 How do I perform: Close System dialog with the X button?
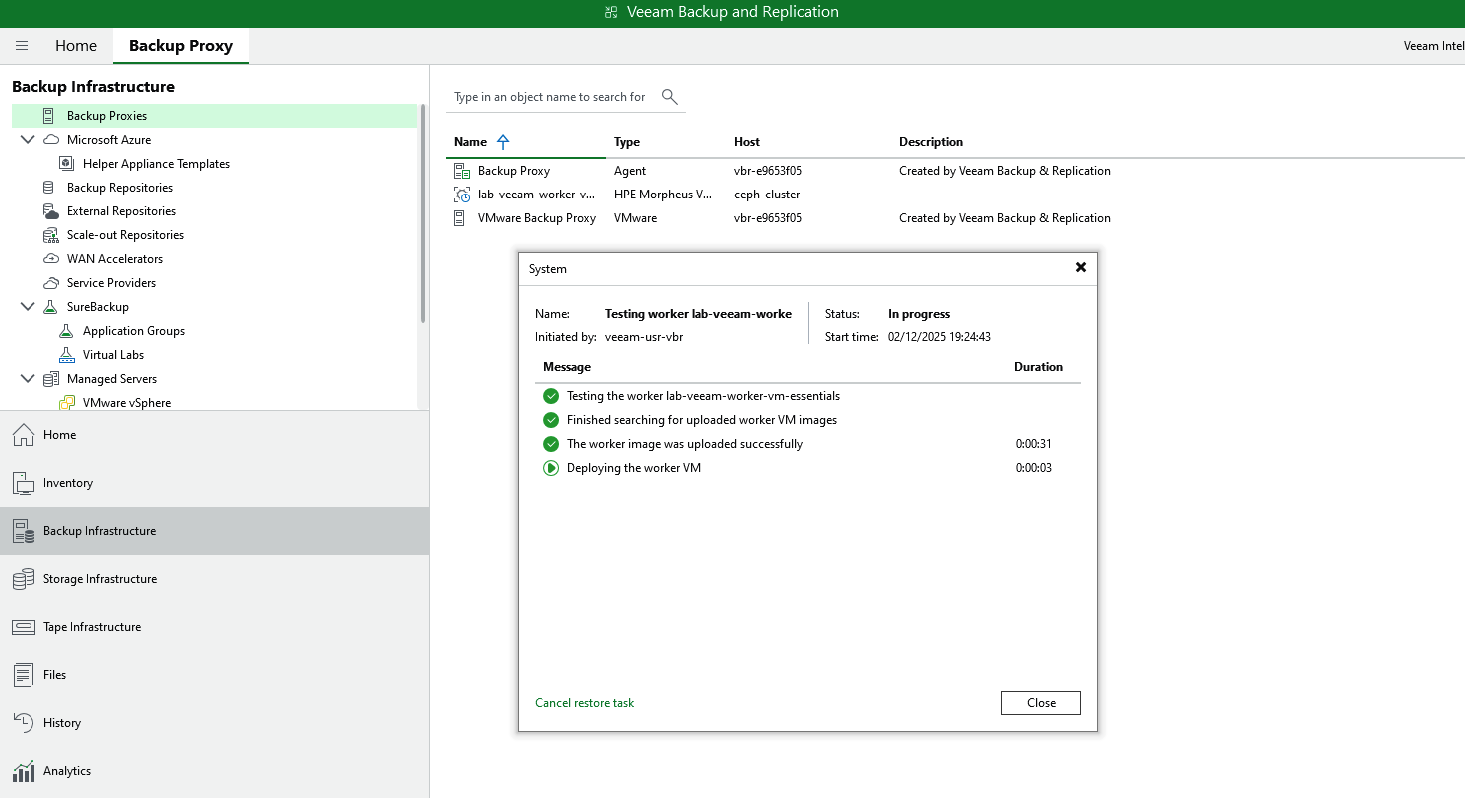1080,268
